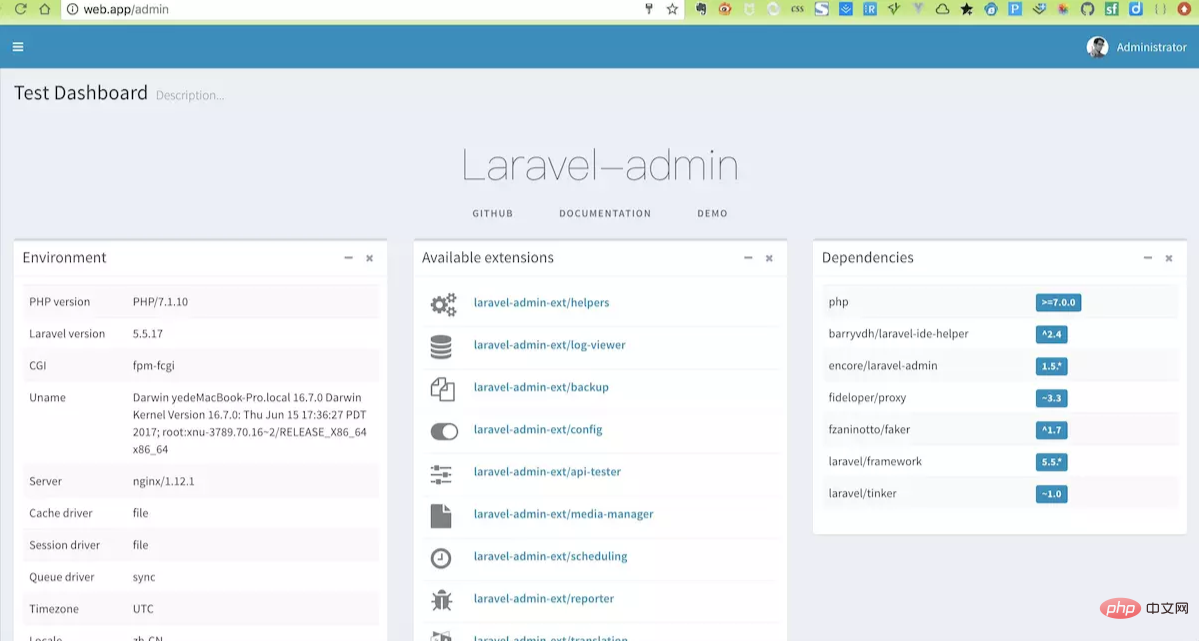Select the Laravel version 5.5.17 value
1199x641 pixels.
click(148, 334)
